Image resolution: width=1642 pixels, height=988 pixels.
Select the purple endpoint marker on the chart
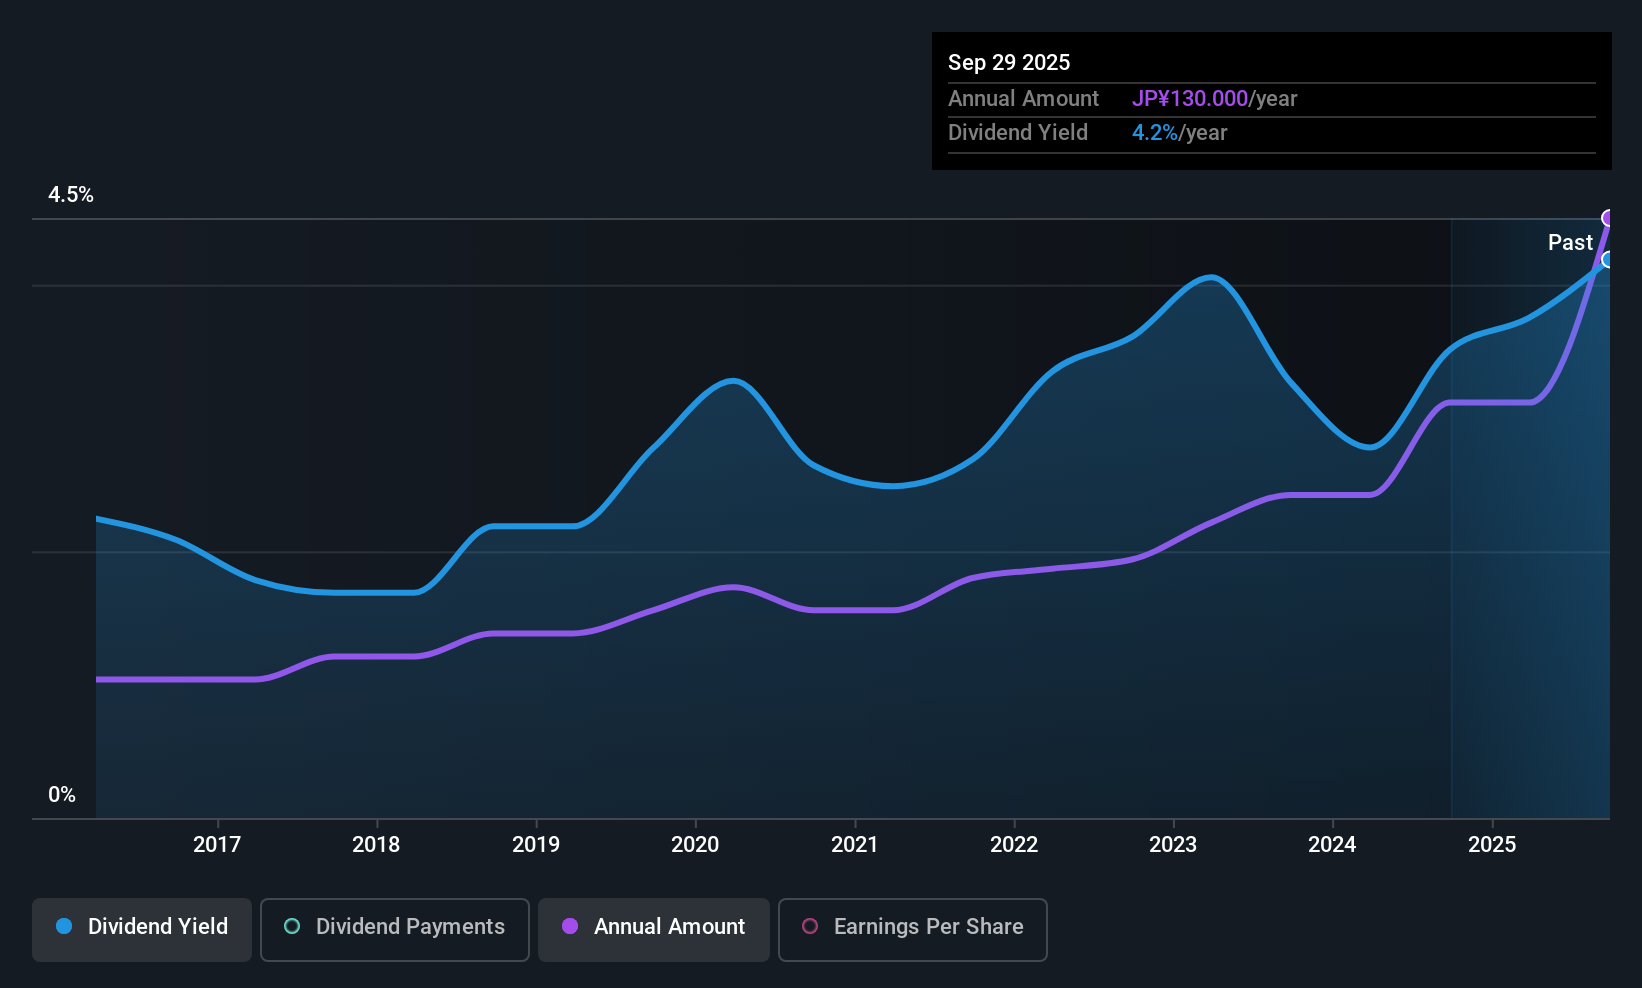[x=1608, y=217]
